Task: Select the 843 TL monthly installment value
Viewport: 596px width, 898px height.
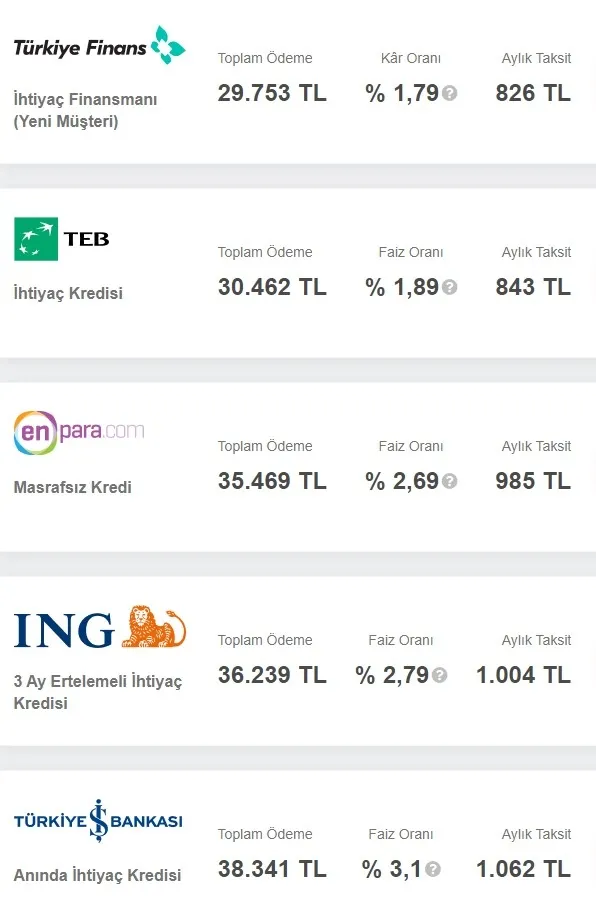Action: click(x=533, y=286)
